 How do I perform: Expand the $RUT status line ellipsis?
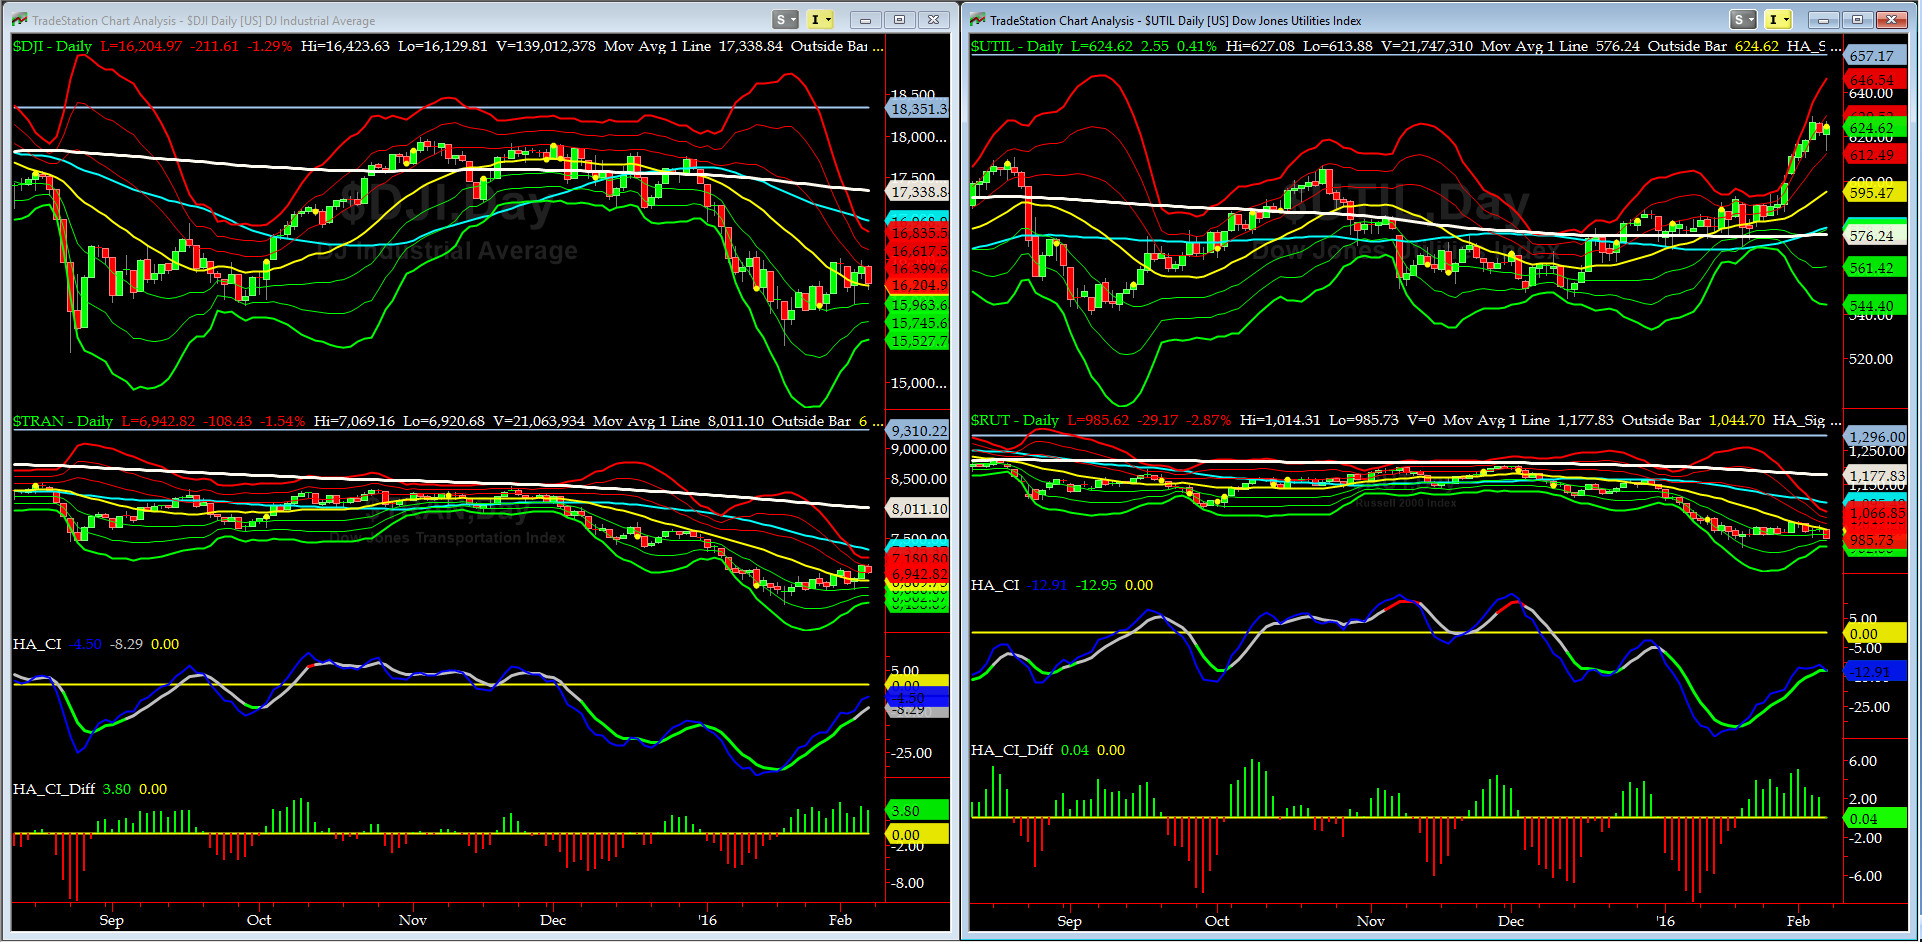point(1836,421)
